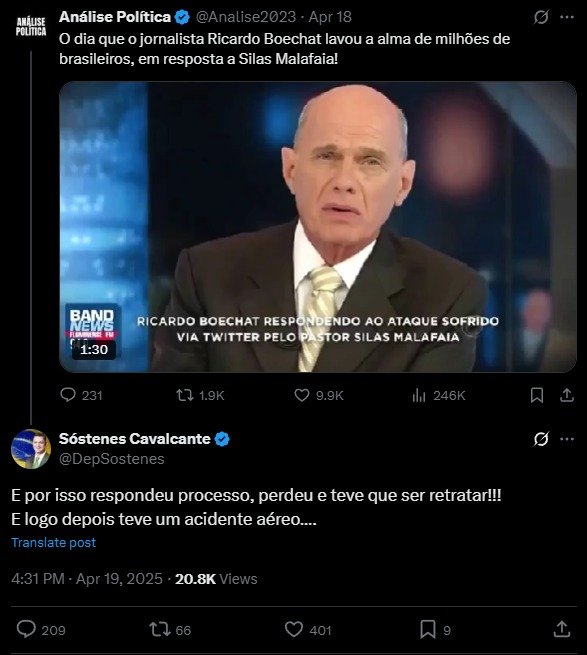
Task: Share the Análise Política post
Action: point(567,395)
